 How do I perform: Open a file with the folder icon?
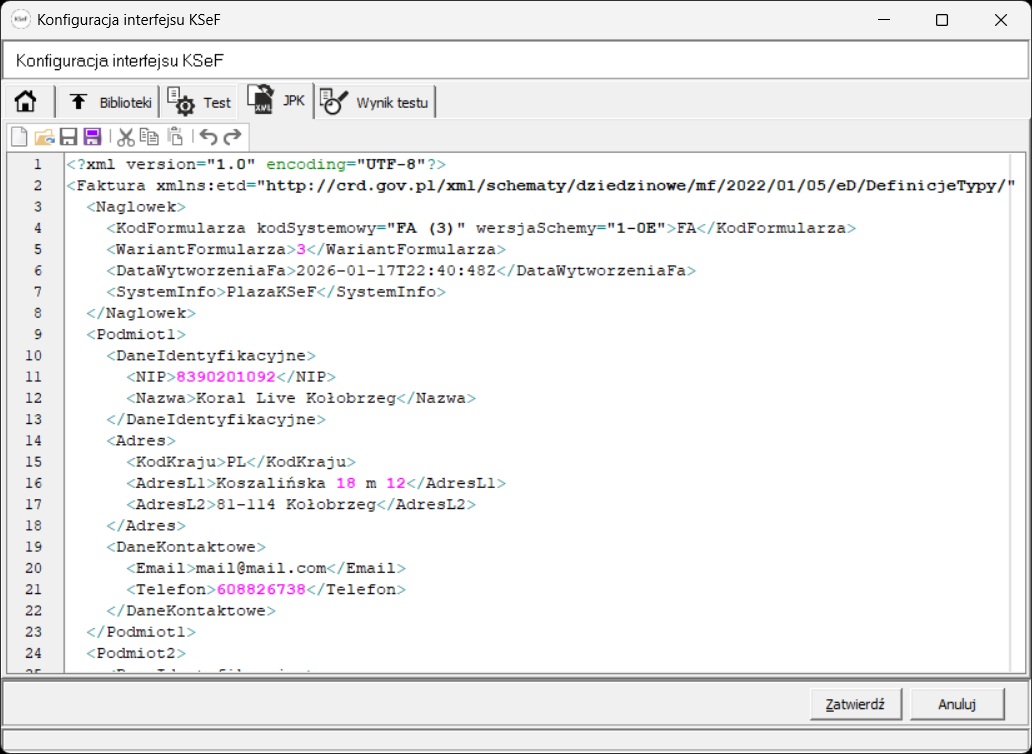click(44, 137)
